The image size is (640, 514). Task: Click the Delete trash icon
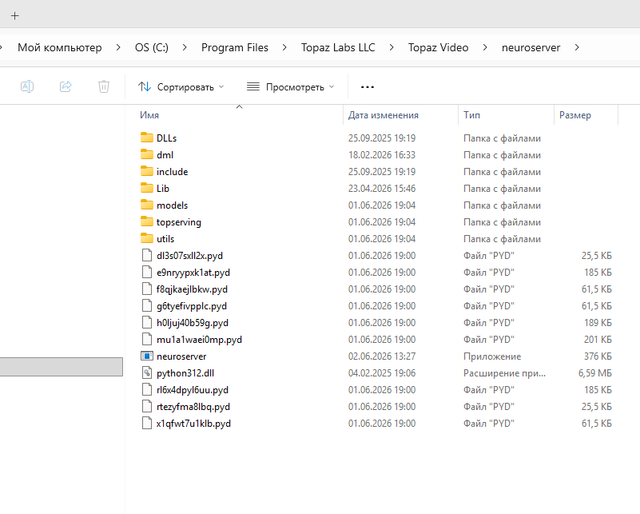104,87
